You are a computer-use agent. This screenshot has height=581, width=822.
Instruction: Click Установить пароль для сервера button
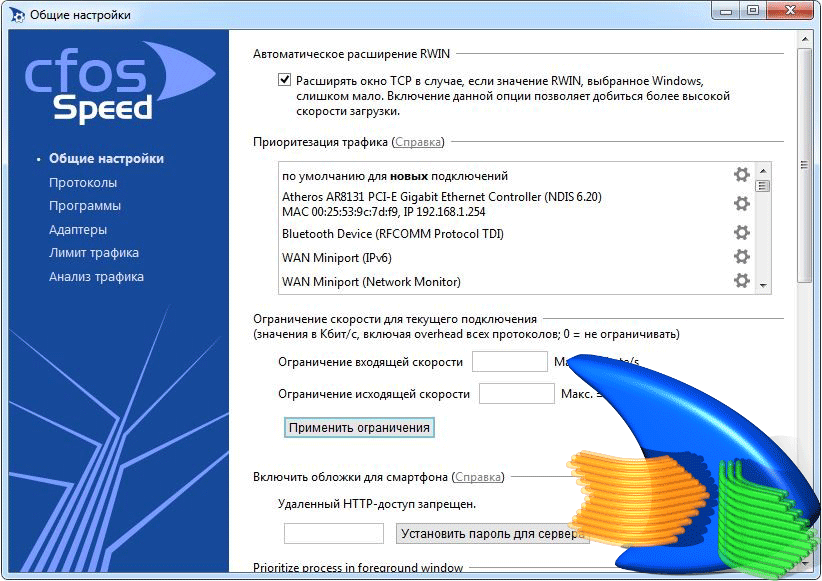point(492,533)
